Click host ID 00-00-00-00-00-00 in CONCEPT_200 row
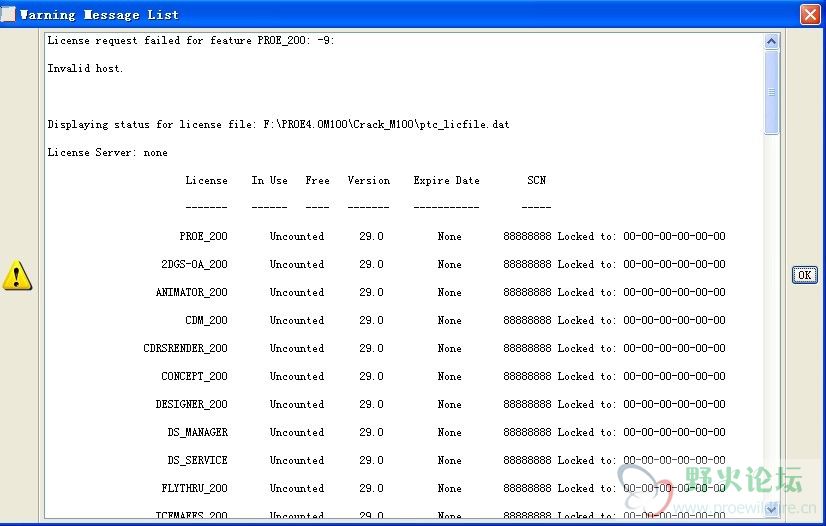 [674, 376]
